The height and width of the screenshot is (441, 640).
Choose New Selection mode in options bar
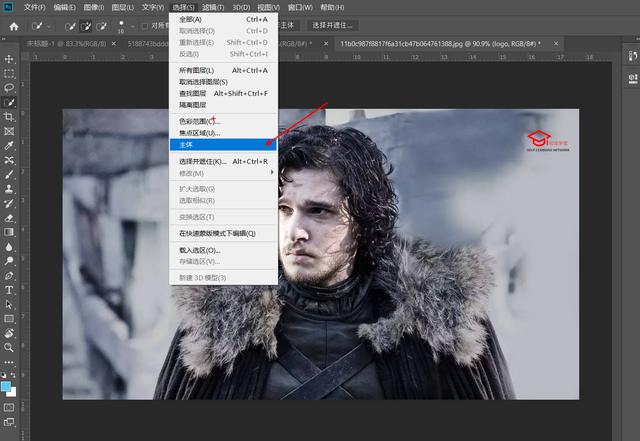tap(70, 27)
